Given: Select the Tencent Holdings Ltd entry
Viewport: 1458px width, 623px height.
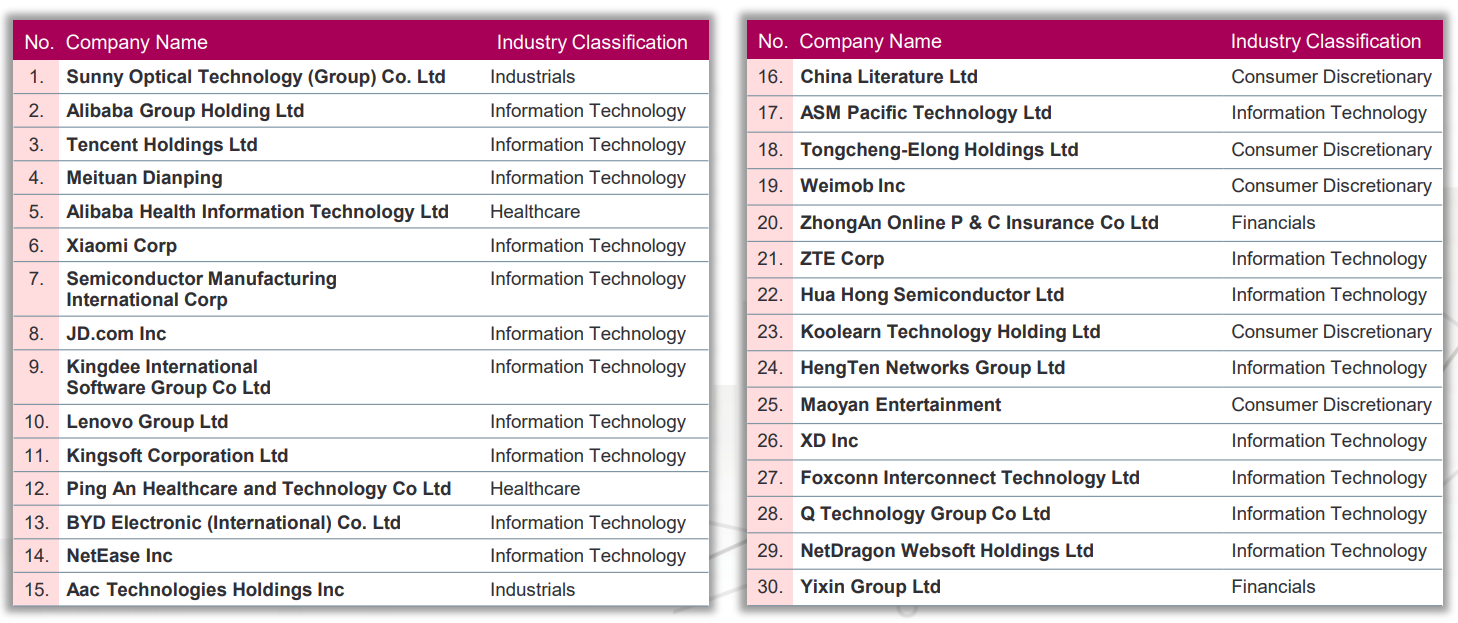Looking at the screenshot, I should coord(162,145).
